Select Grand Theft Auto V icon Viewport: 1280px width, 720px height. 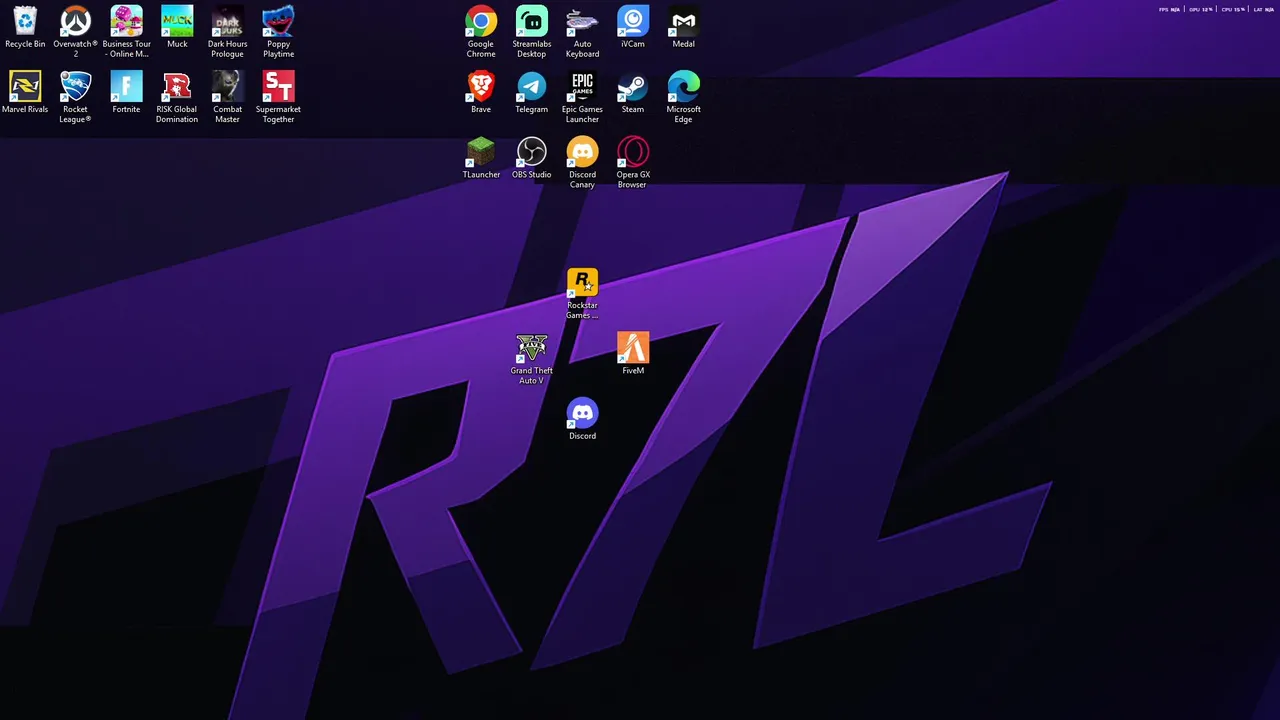[532, 358]
